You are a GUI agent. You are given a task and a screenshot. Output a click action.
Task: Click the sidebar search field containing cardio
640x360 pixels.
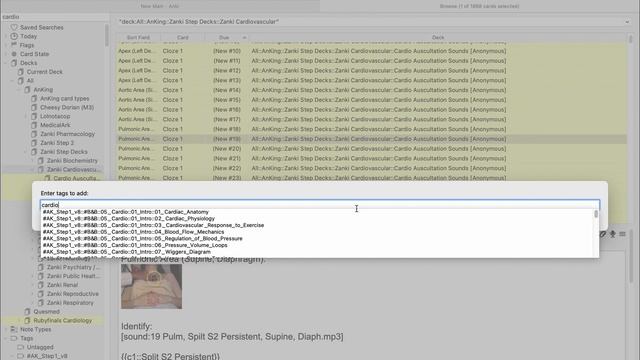(54, 17)
